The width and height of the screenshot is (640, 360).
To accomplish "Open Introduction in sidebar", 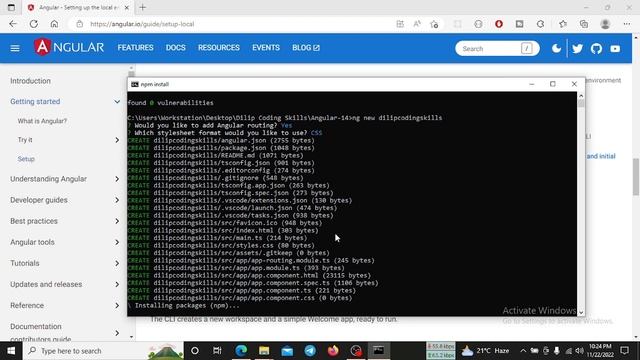I will click(31, 81).
